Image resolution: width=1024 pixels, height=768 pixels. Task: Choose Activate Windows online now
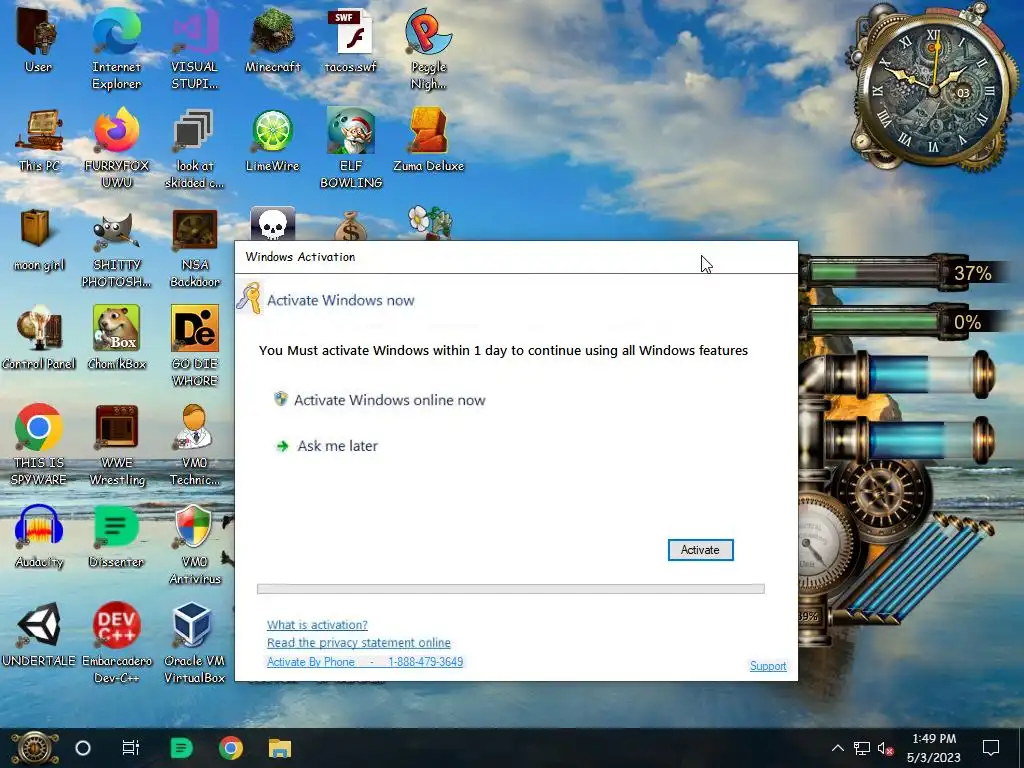(x=380, y=400)
